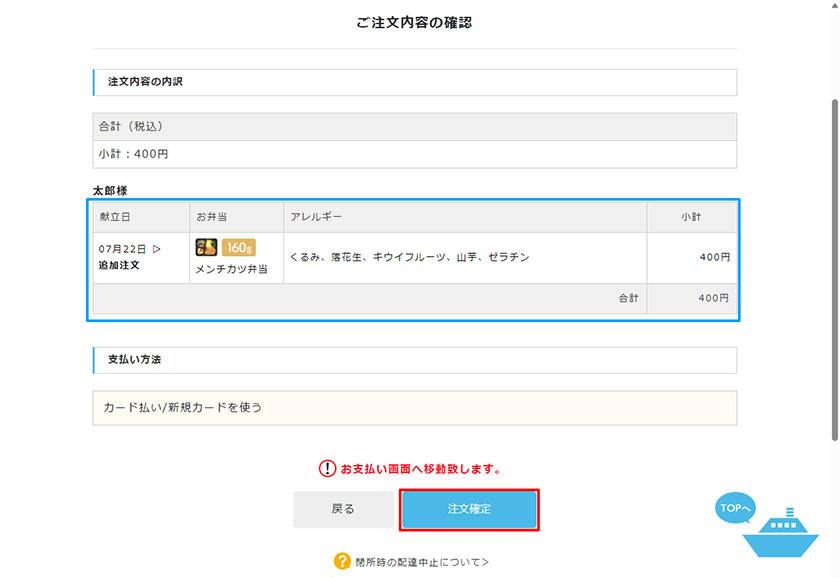
Task: Click the triangle arrow next to 07月22日
Action: [x=156, y=249]
